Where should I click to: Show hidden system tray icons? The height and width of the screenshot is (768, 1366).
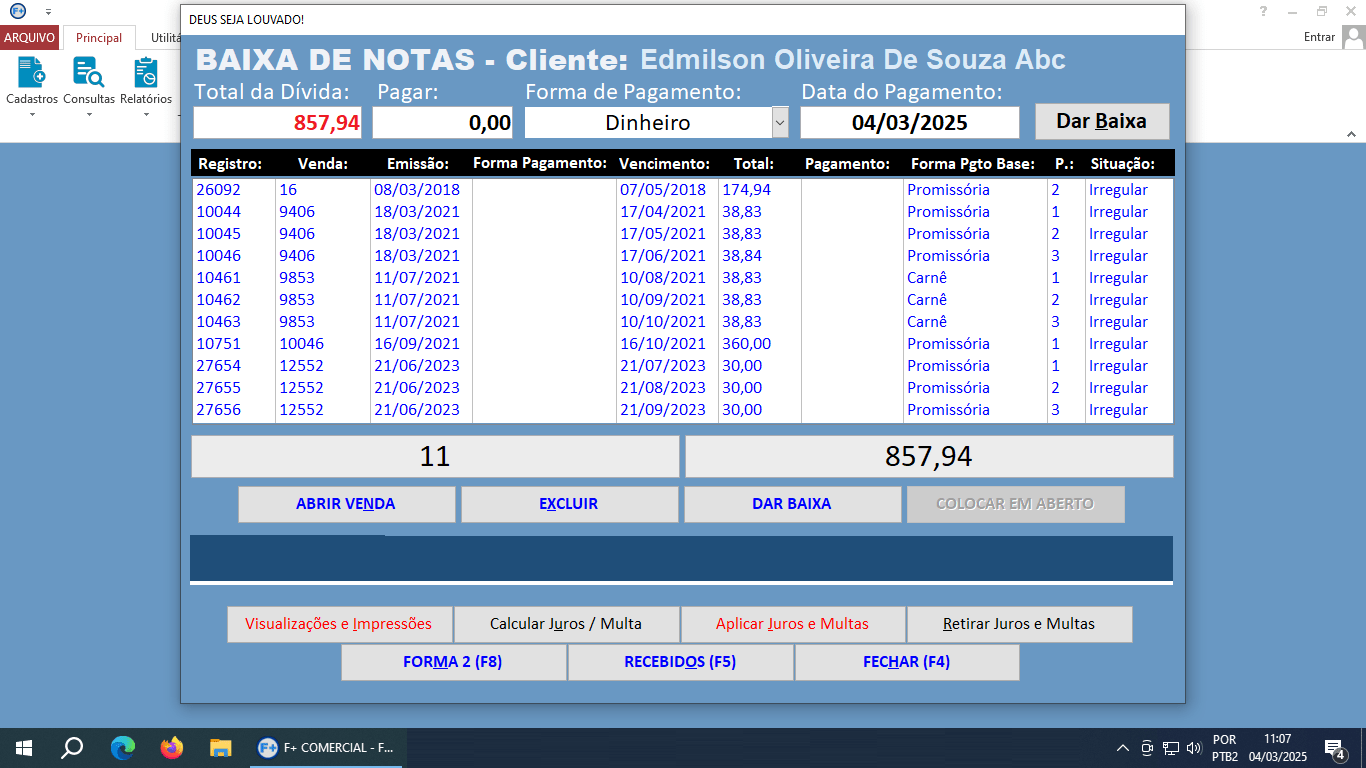pyautogui.click(x=1123, y=748)
